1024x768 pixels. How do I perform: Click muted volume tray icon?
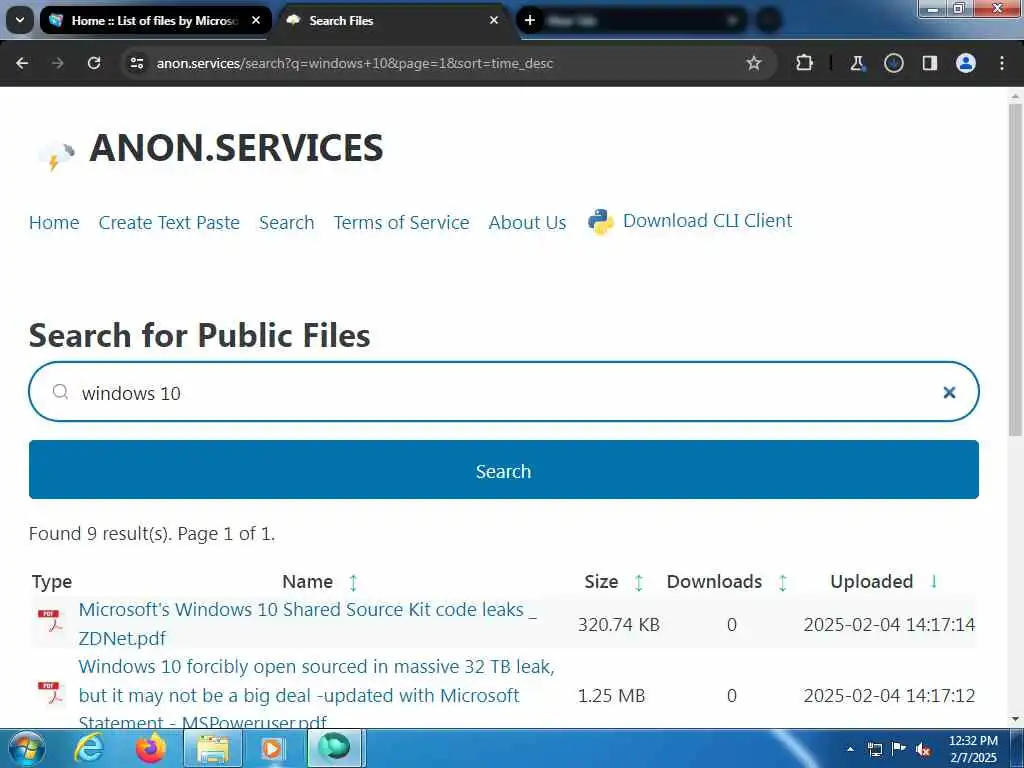coord(923,749)
